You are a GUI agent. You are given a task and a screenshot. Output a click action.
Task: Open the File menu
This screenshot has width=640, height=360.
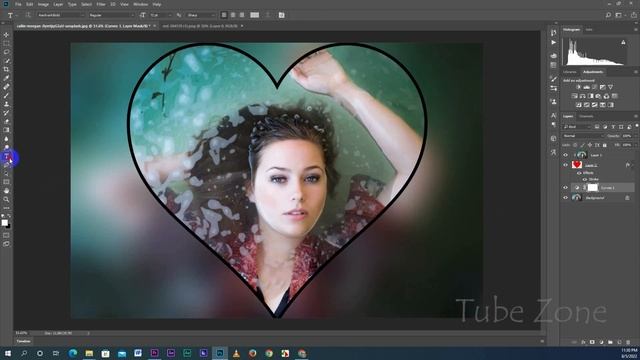pos(18,4)
